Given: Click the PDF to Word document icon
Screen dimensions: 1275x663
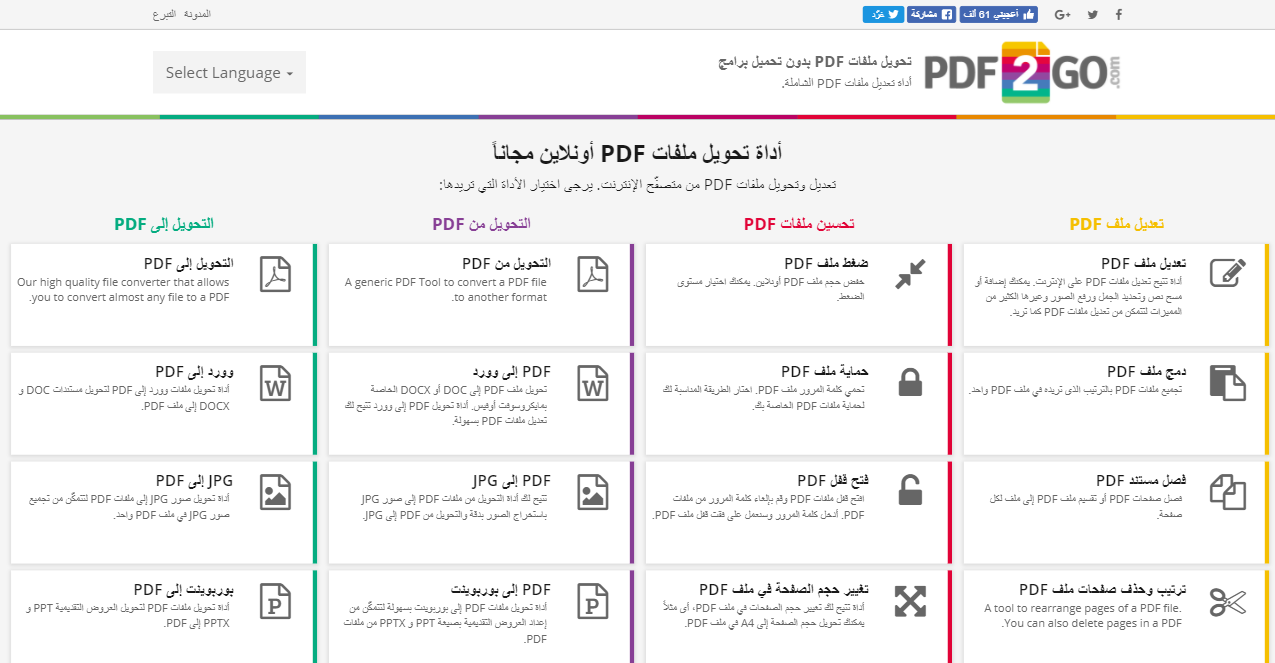Looking at the screenshot, I should pyautogui.click(x=593, y=382).
